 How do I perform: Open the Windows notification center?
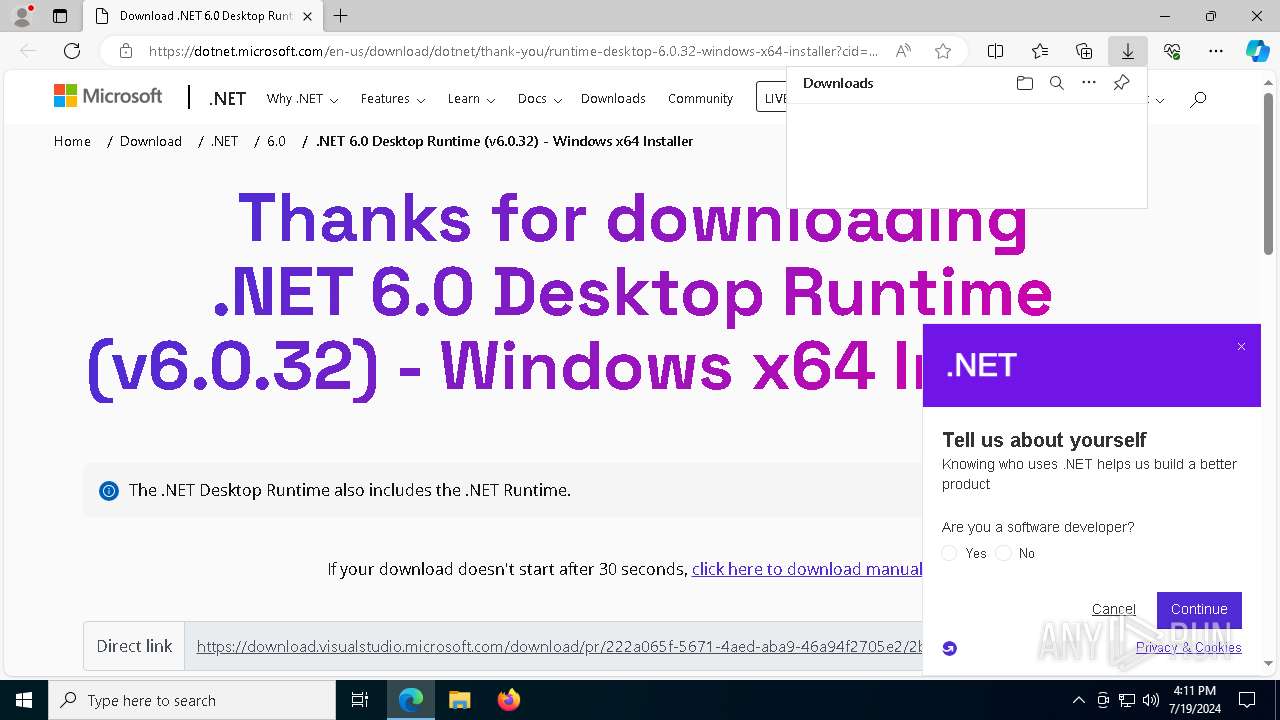click(x=1247, y=700)
